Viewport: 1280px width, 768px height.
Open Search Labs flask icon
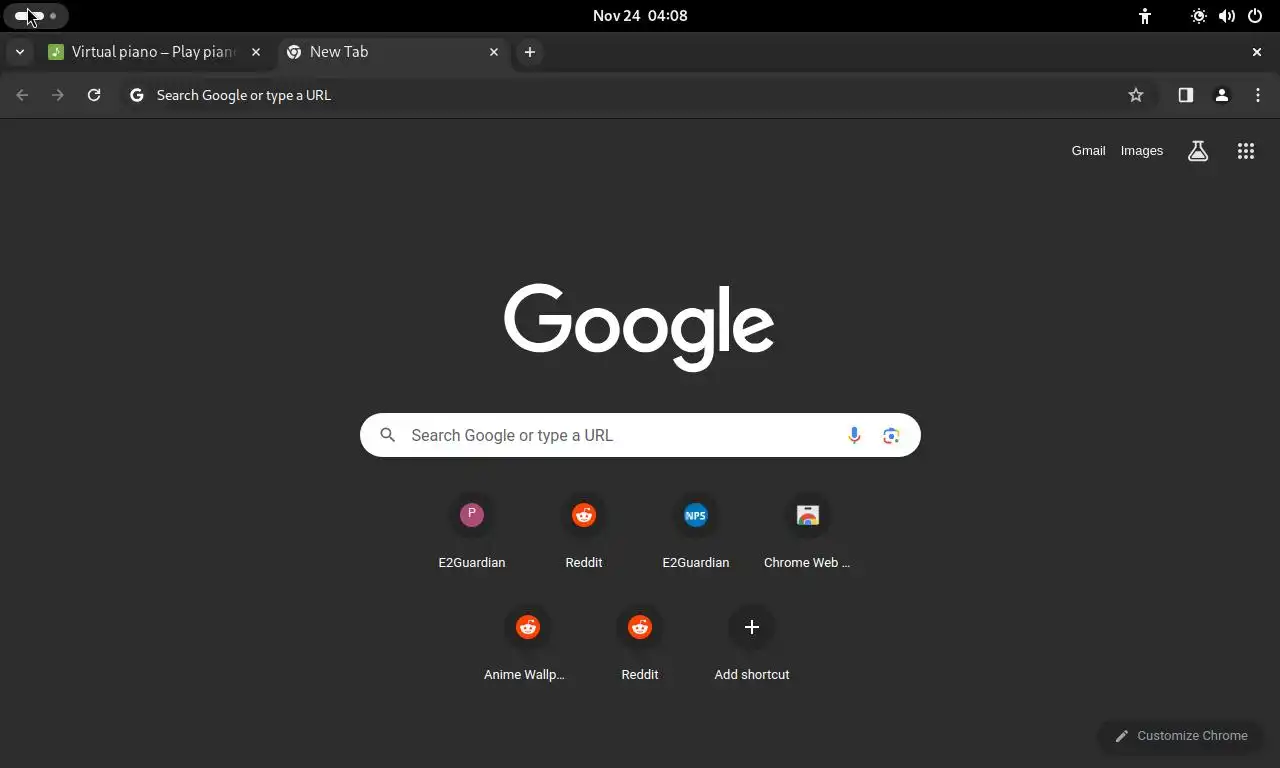[x=1198, y=151]
